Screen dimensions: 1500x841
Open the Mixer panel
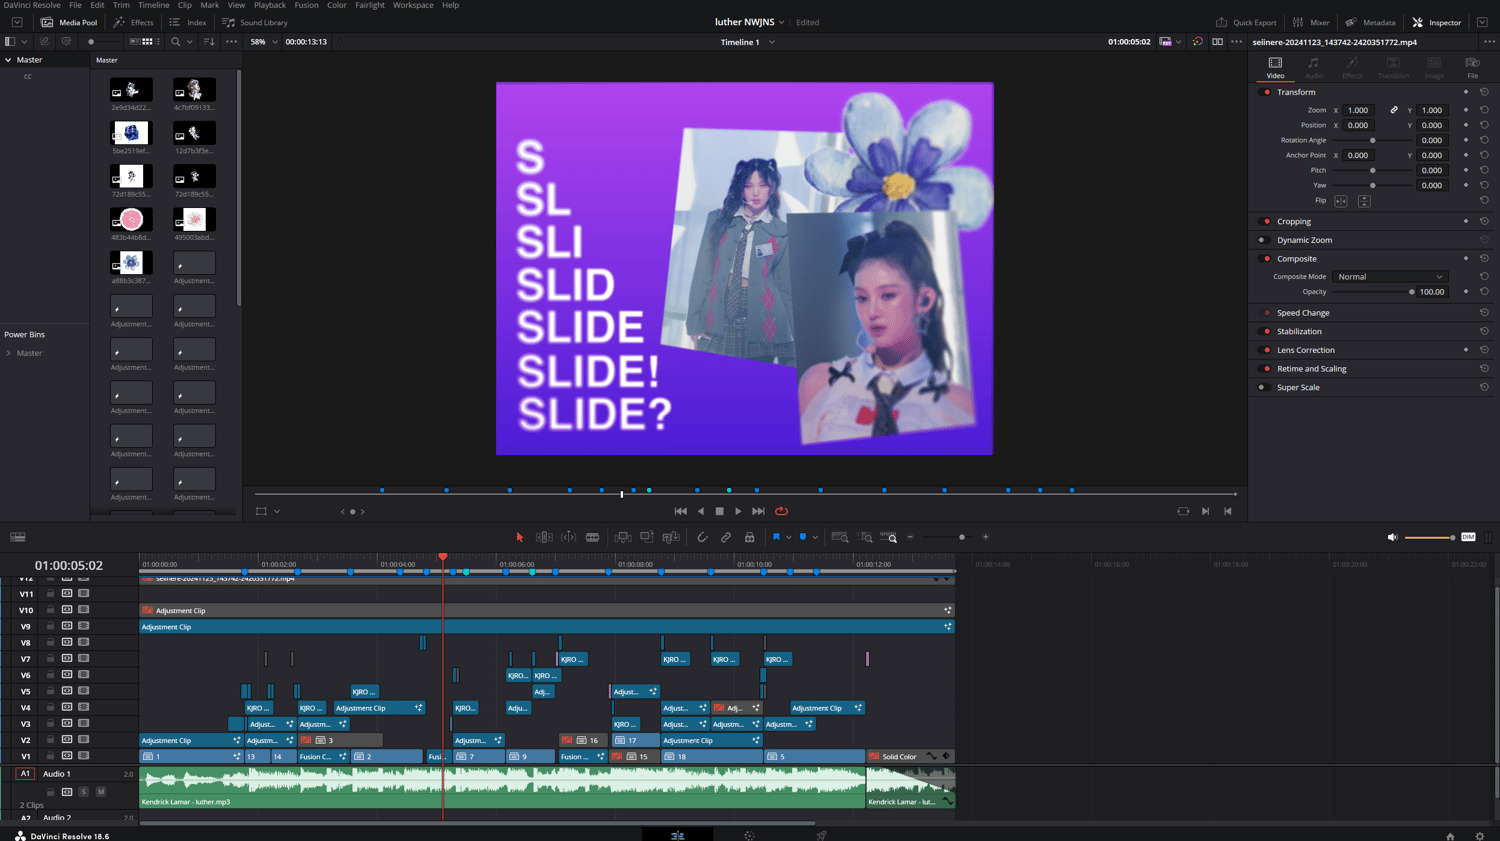[x=1311, y=22]
